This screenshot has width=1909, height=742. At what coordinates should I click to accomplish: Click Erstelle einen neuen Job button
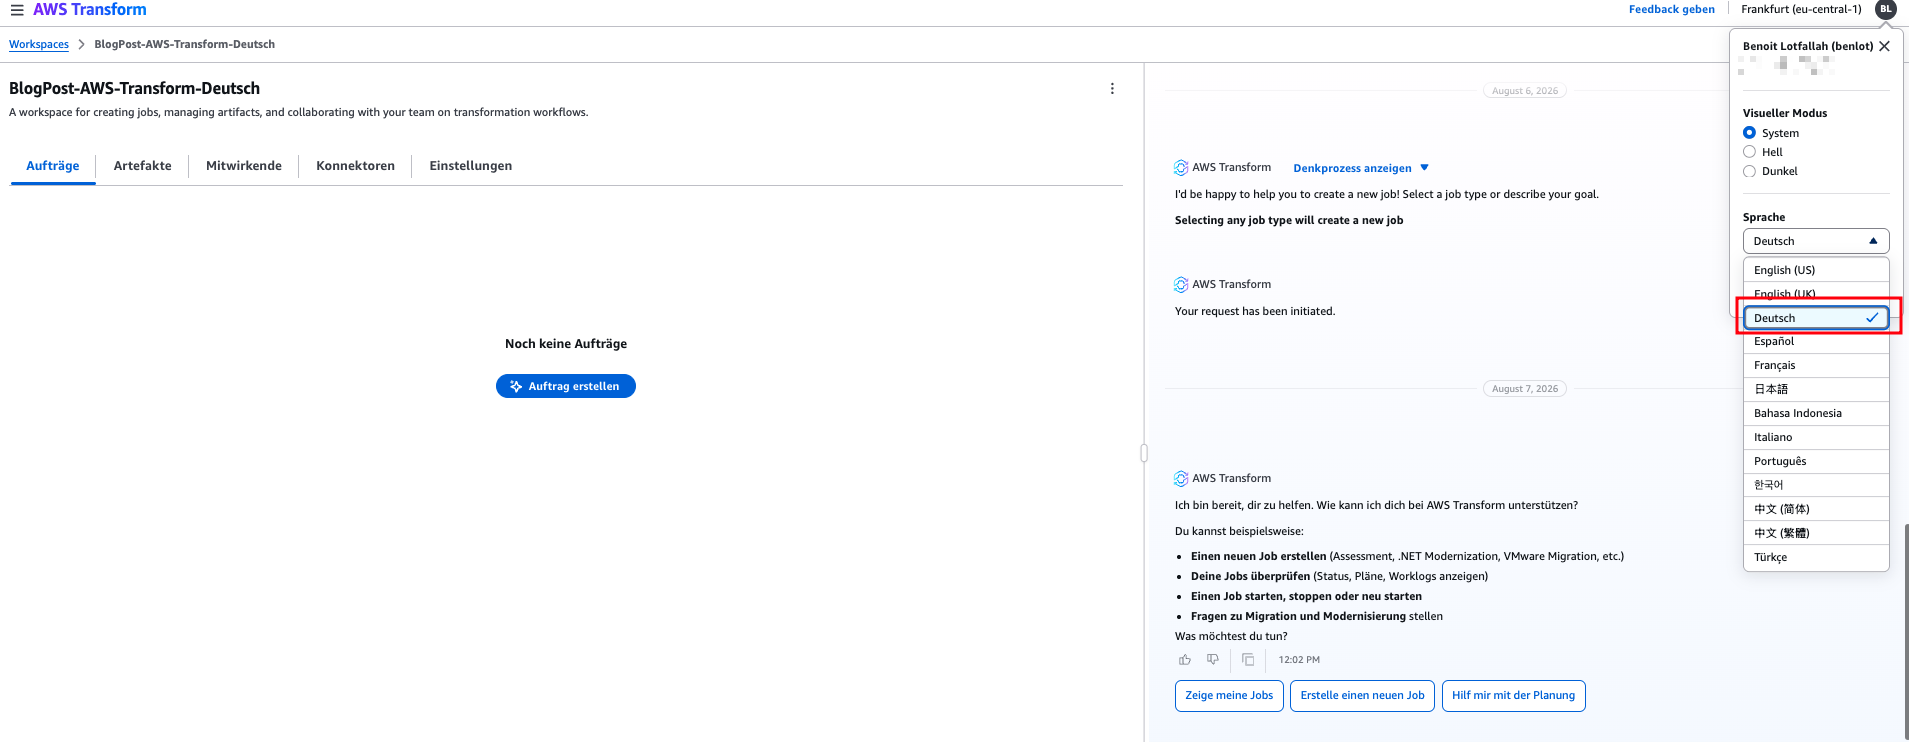[1362, 696]
